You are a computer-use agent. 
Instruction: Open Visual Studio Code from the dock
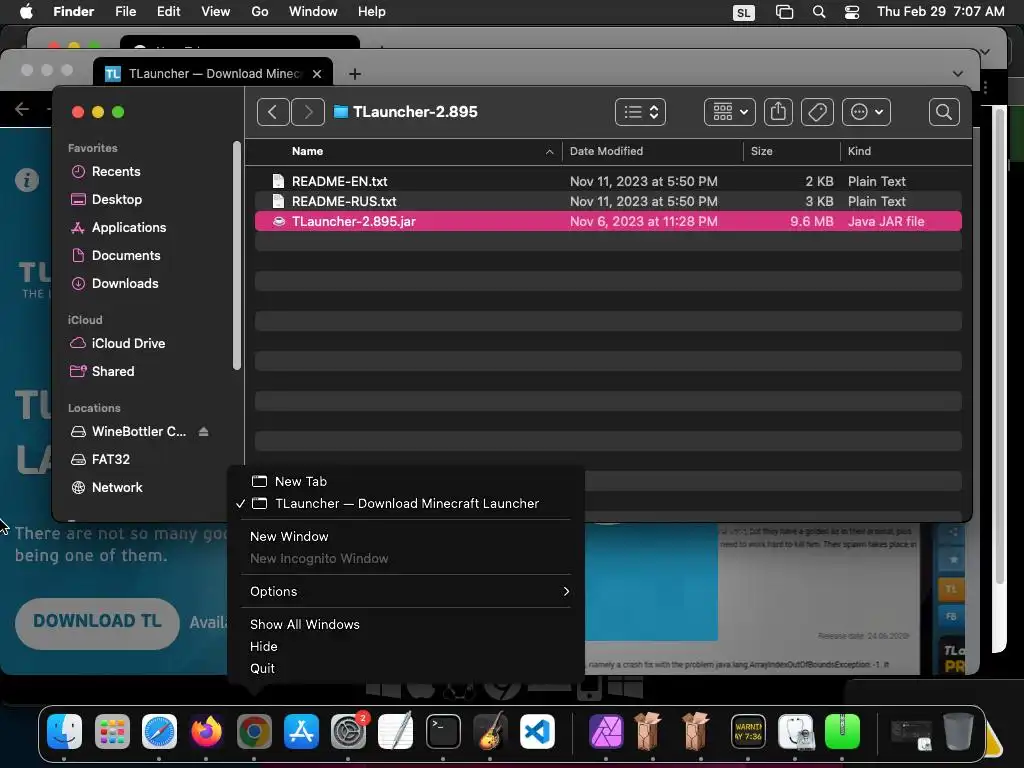537,731
